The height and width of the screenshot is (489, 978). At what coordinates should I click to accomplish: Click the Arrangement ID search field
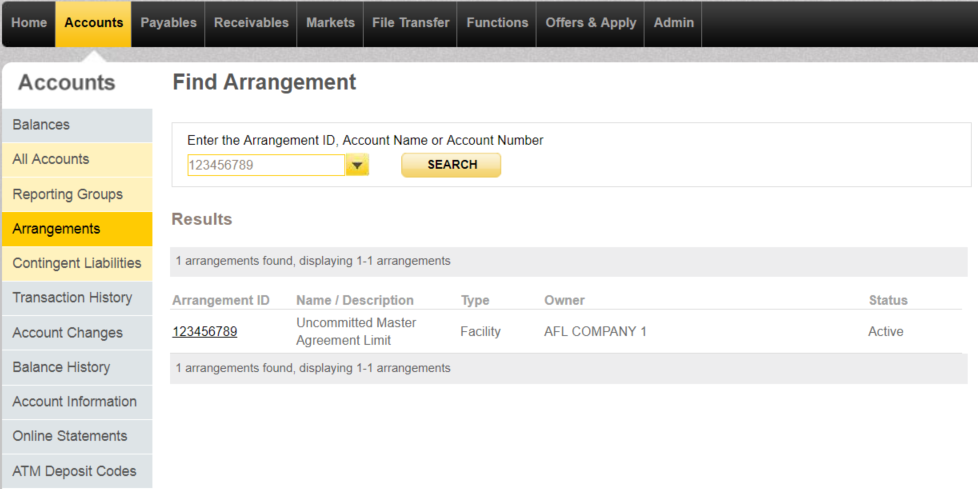(x=266, y=165)
